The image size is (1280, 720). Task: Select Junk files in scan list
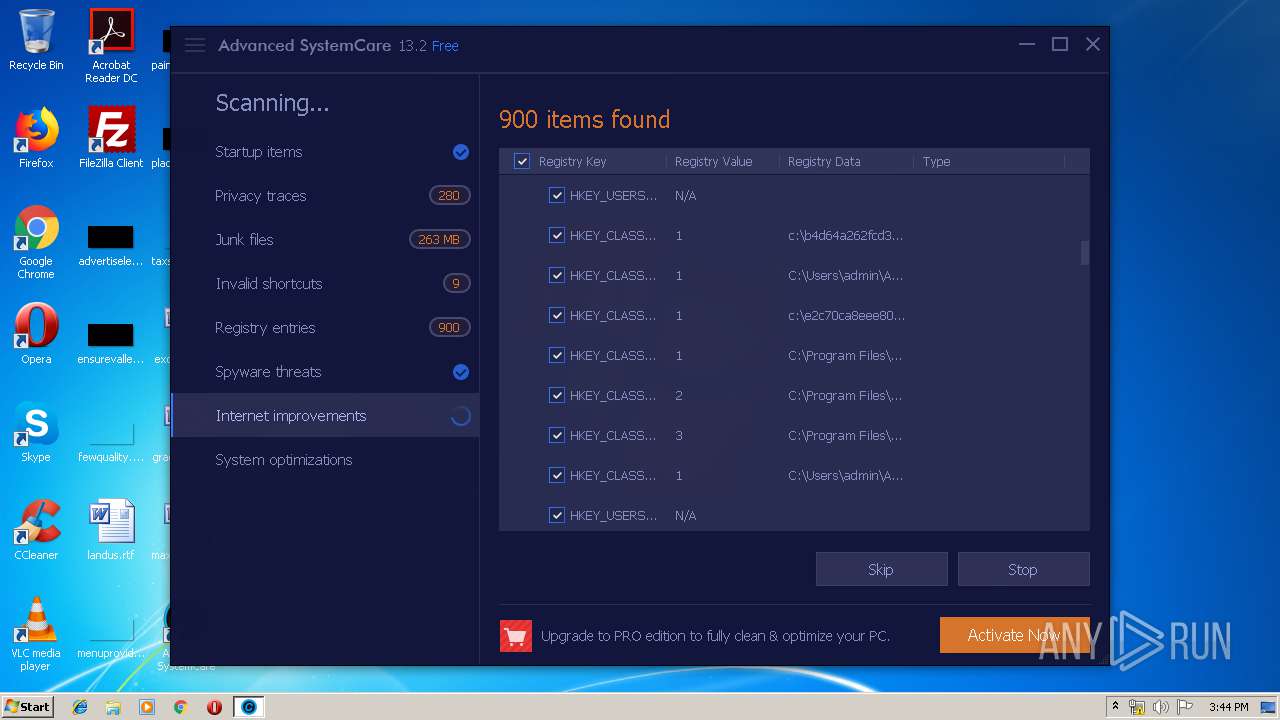coord(325,240)
